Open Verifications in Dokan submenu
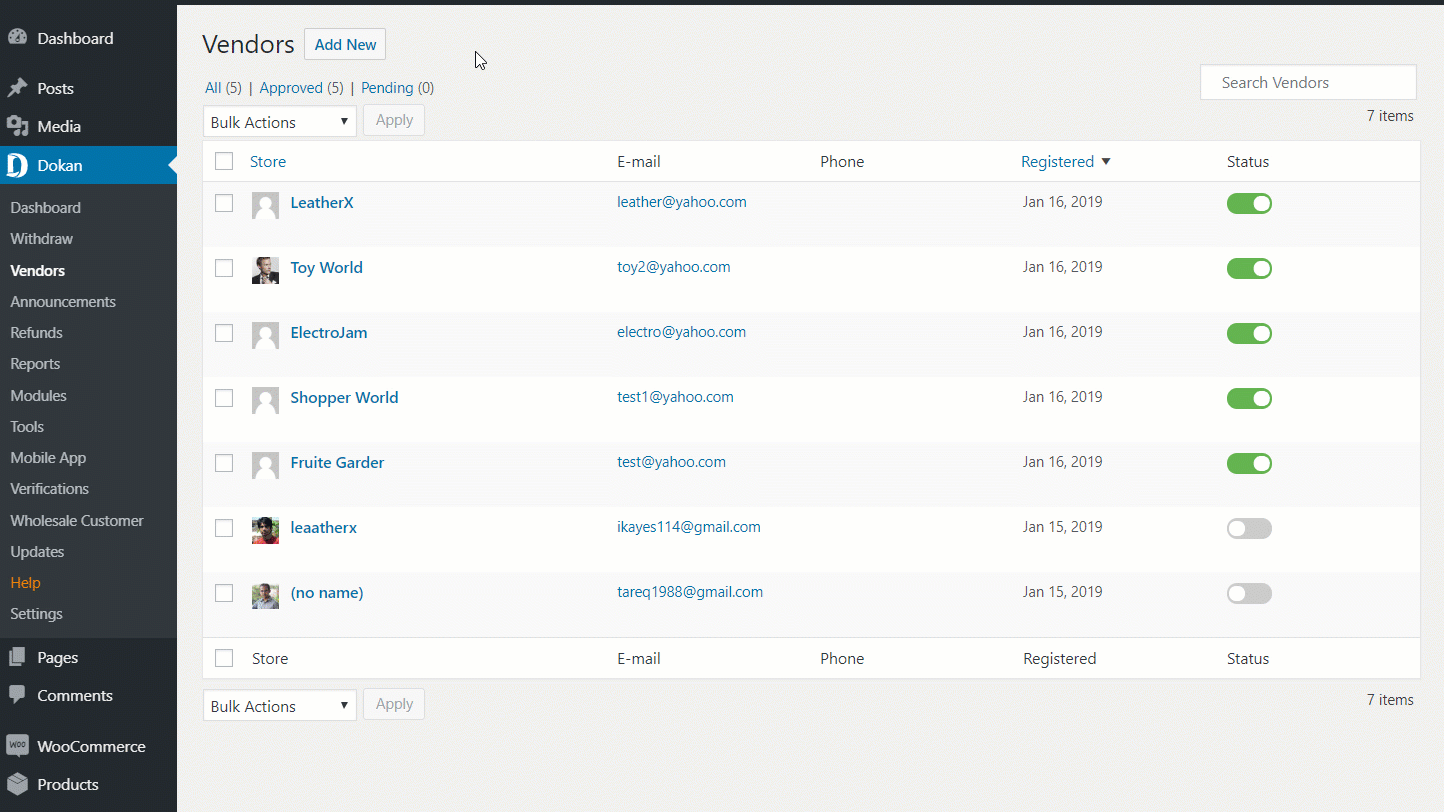 [50, 489]
